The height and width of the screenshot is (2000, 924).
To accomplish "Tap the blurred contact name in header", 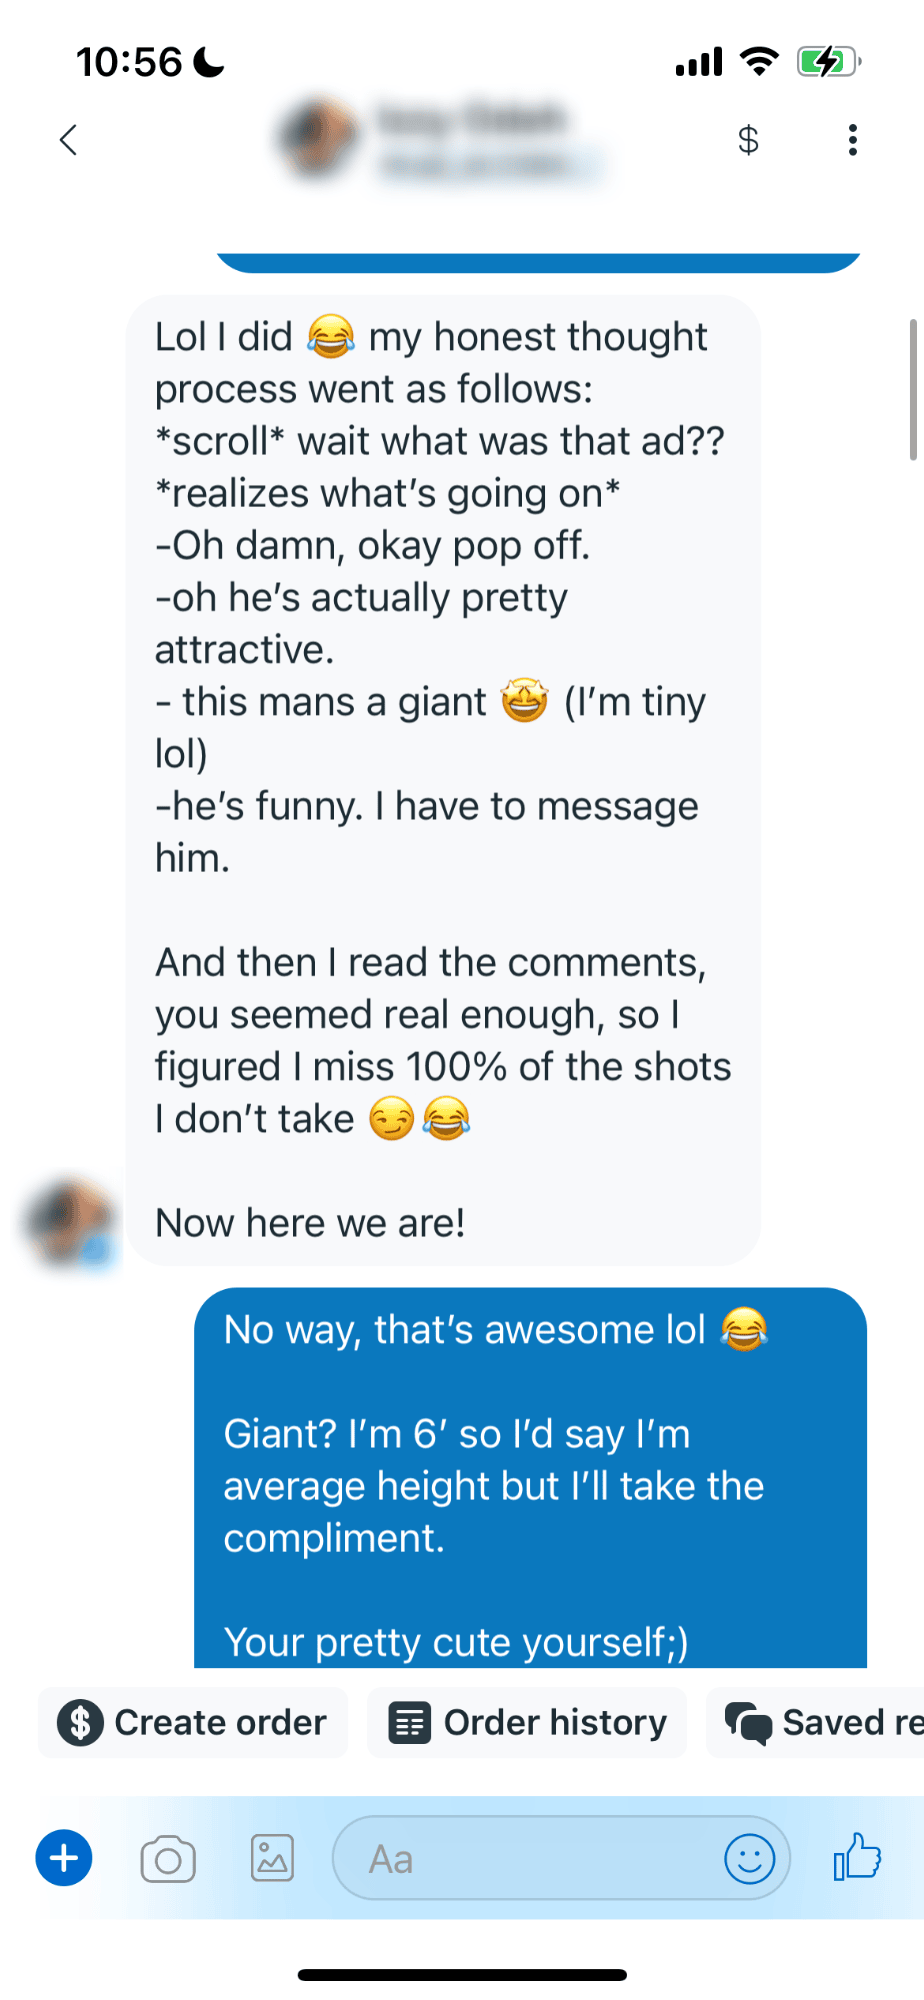I will (470, 120).
